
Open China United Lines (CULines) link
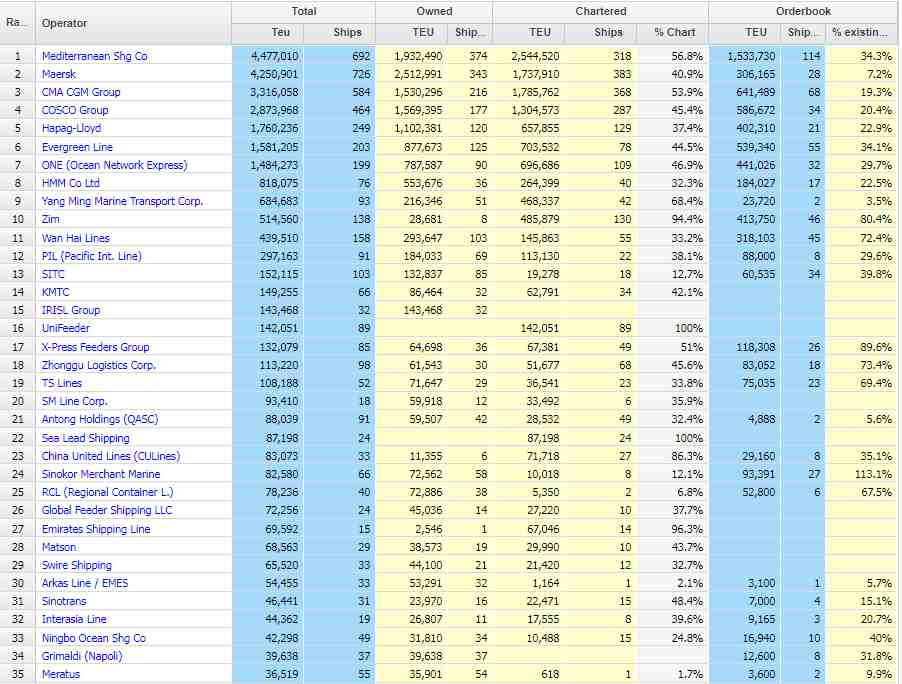(x=111, y=456)
